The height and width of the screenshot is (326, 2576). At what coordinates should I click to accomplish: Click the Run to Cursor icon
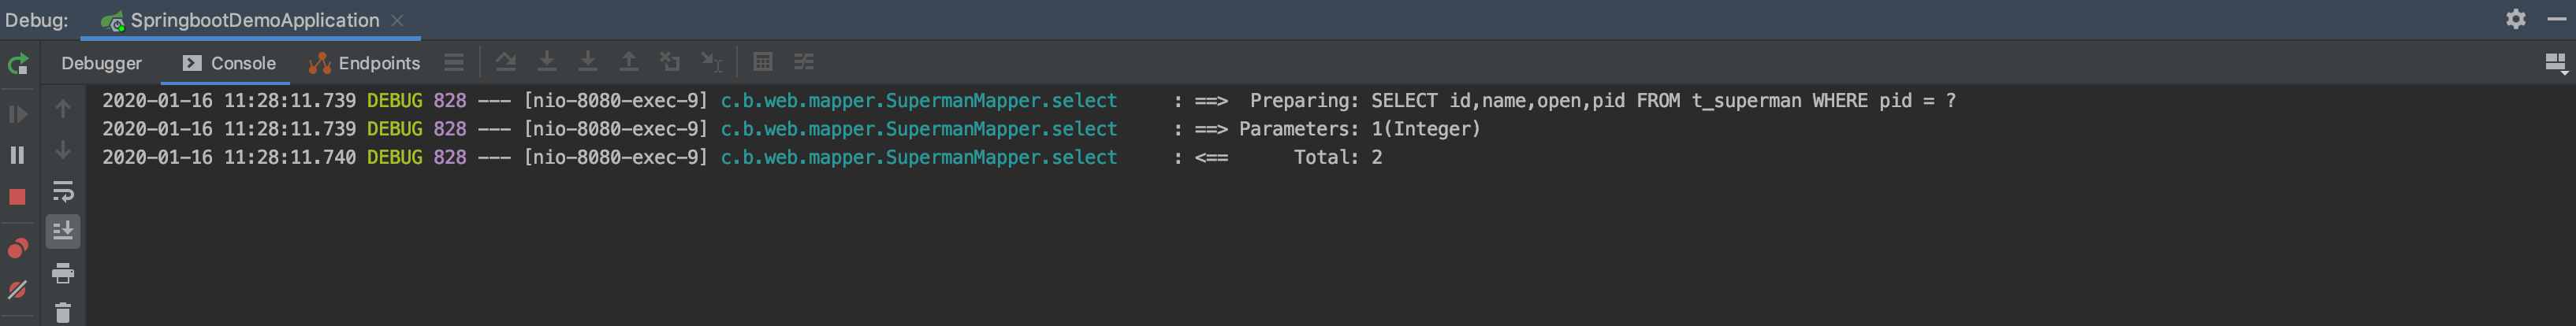click(711, 62)
